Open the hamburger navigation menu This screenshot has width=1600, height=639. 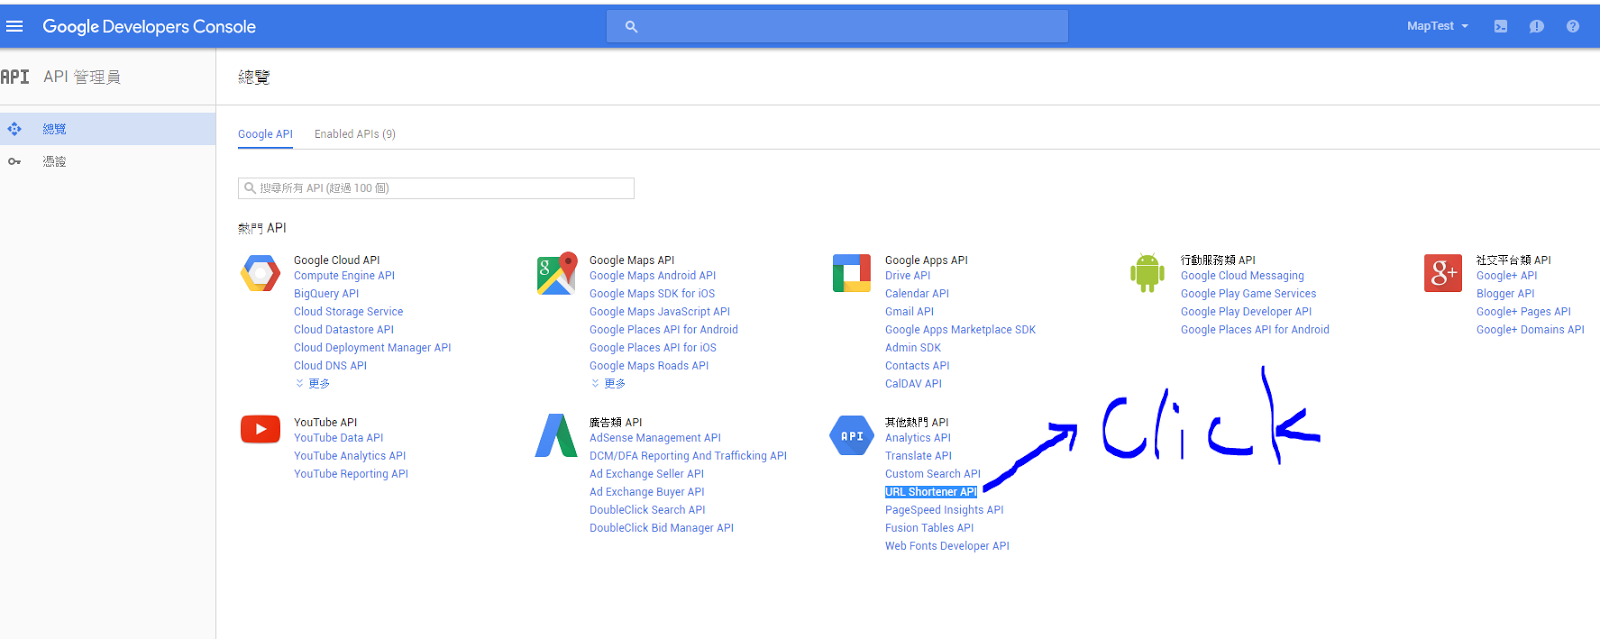(x=14, y=26)
